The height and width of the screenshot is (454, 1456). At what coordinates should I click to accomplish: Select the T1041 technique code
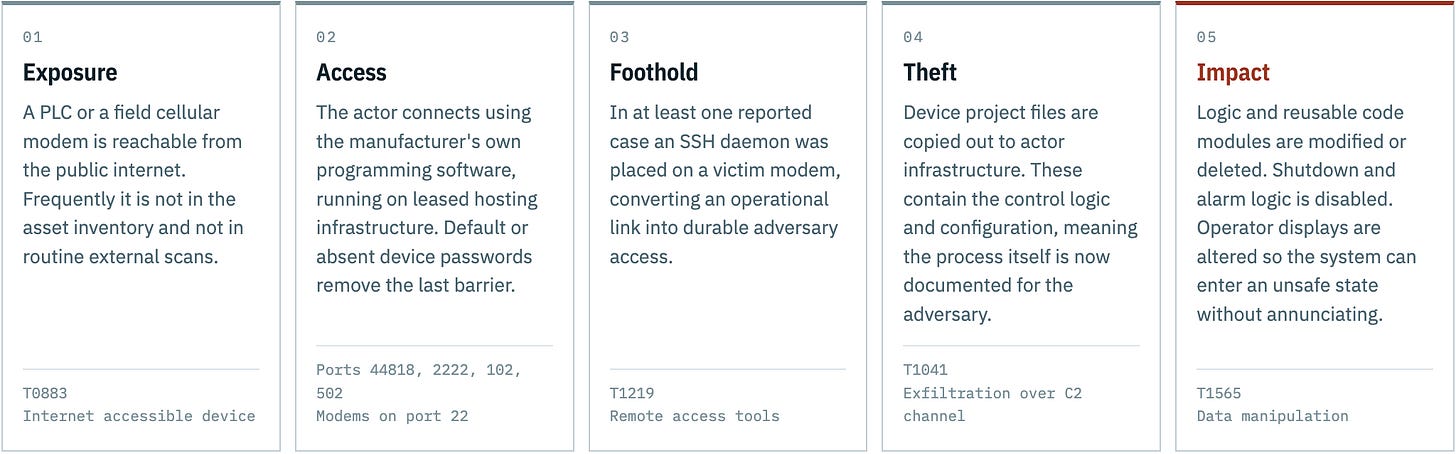925,370
